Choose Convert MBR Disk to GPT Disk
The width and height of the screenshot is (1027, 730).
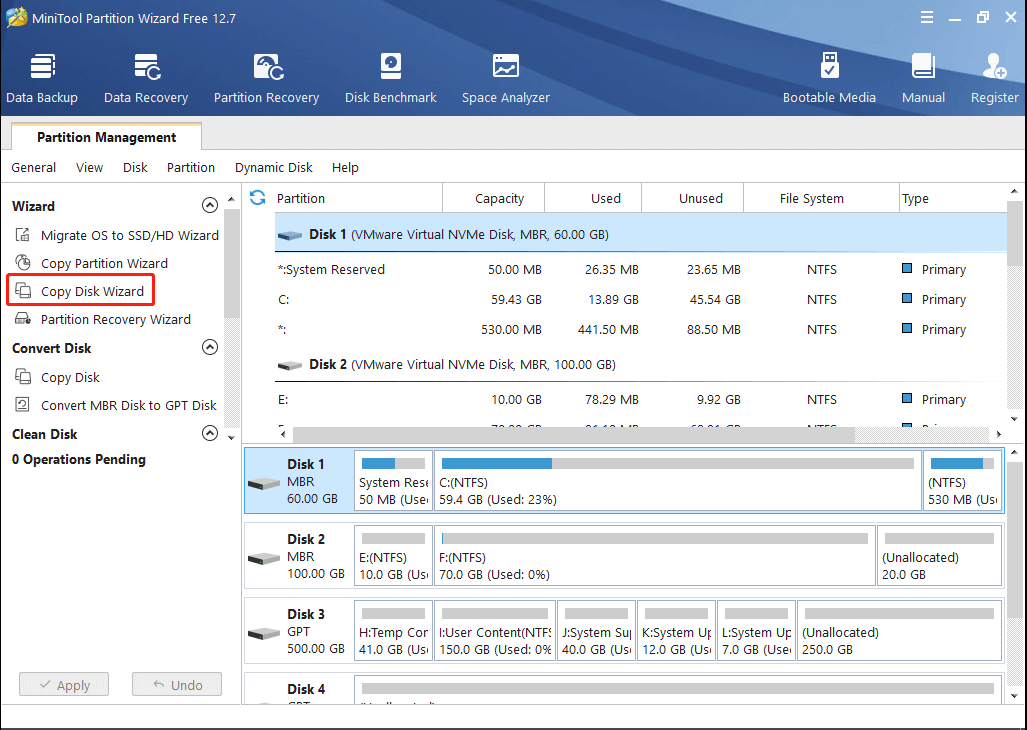click(x=128, y=405)
